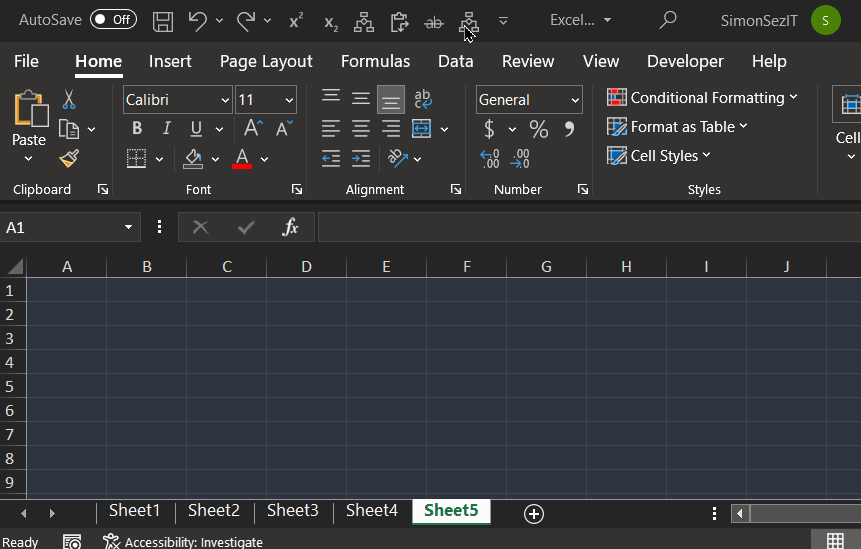The height and width of the screenshot is (549, 861).
Task: Click the Undo arrow icon
Action: (x=197, y=21)
